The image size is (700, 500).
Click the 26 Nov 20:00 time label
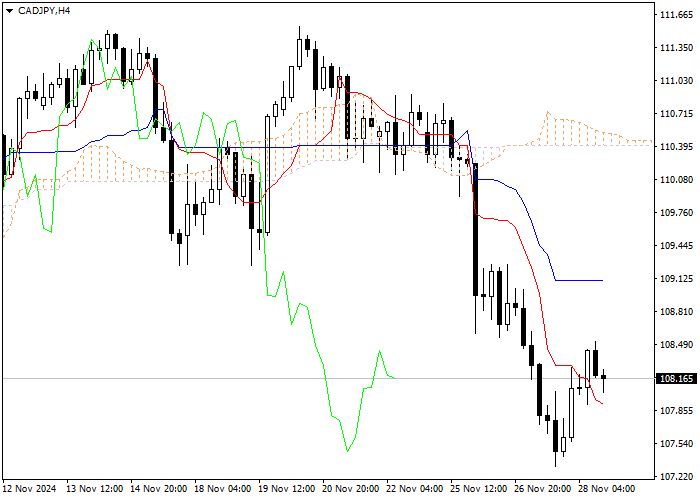point(542,489)
